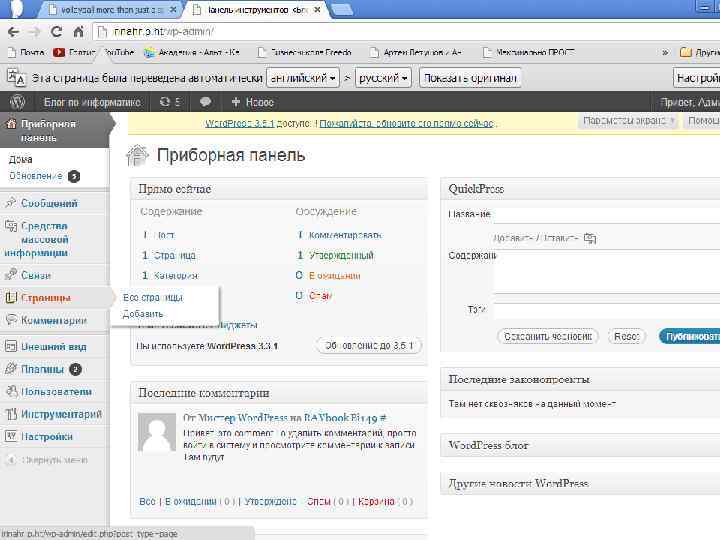Click the please update now link
Image resolution: width=720 pixels, height=540 pixels.
pos(407,123)
